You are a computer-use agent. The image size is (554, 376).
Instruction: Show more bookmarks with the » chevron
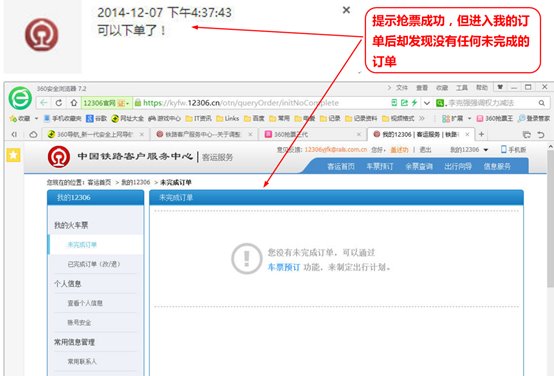(x=422, y=118)
